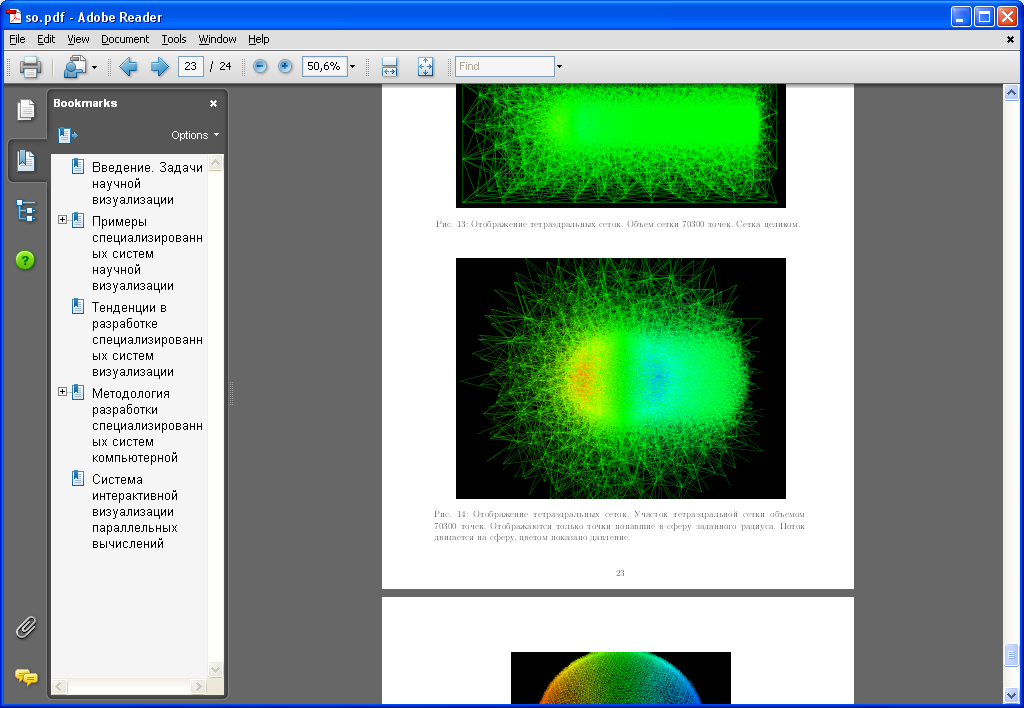Zoom out with the minus button
This screenshot has width=1024, height=708.
pos(260,66)
